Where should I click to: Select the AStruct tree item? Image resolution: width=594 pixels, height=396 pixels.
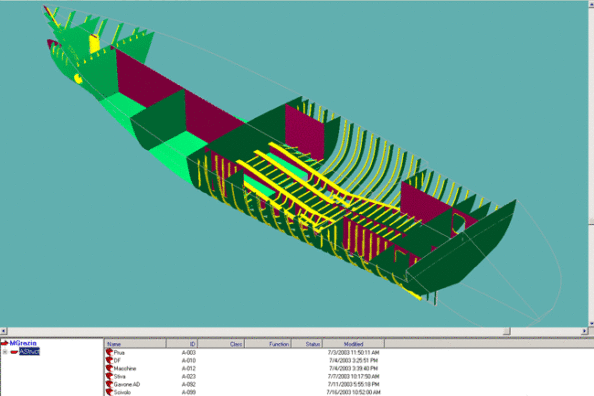[x=29, y=352]
